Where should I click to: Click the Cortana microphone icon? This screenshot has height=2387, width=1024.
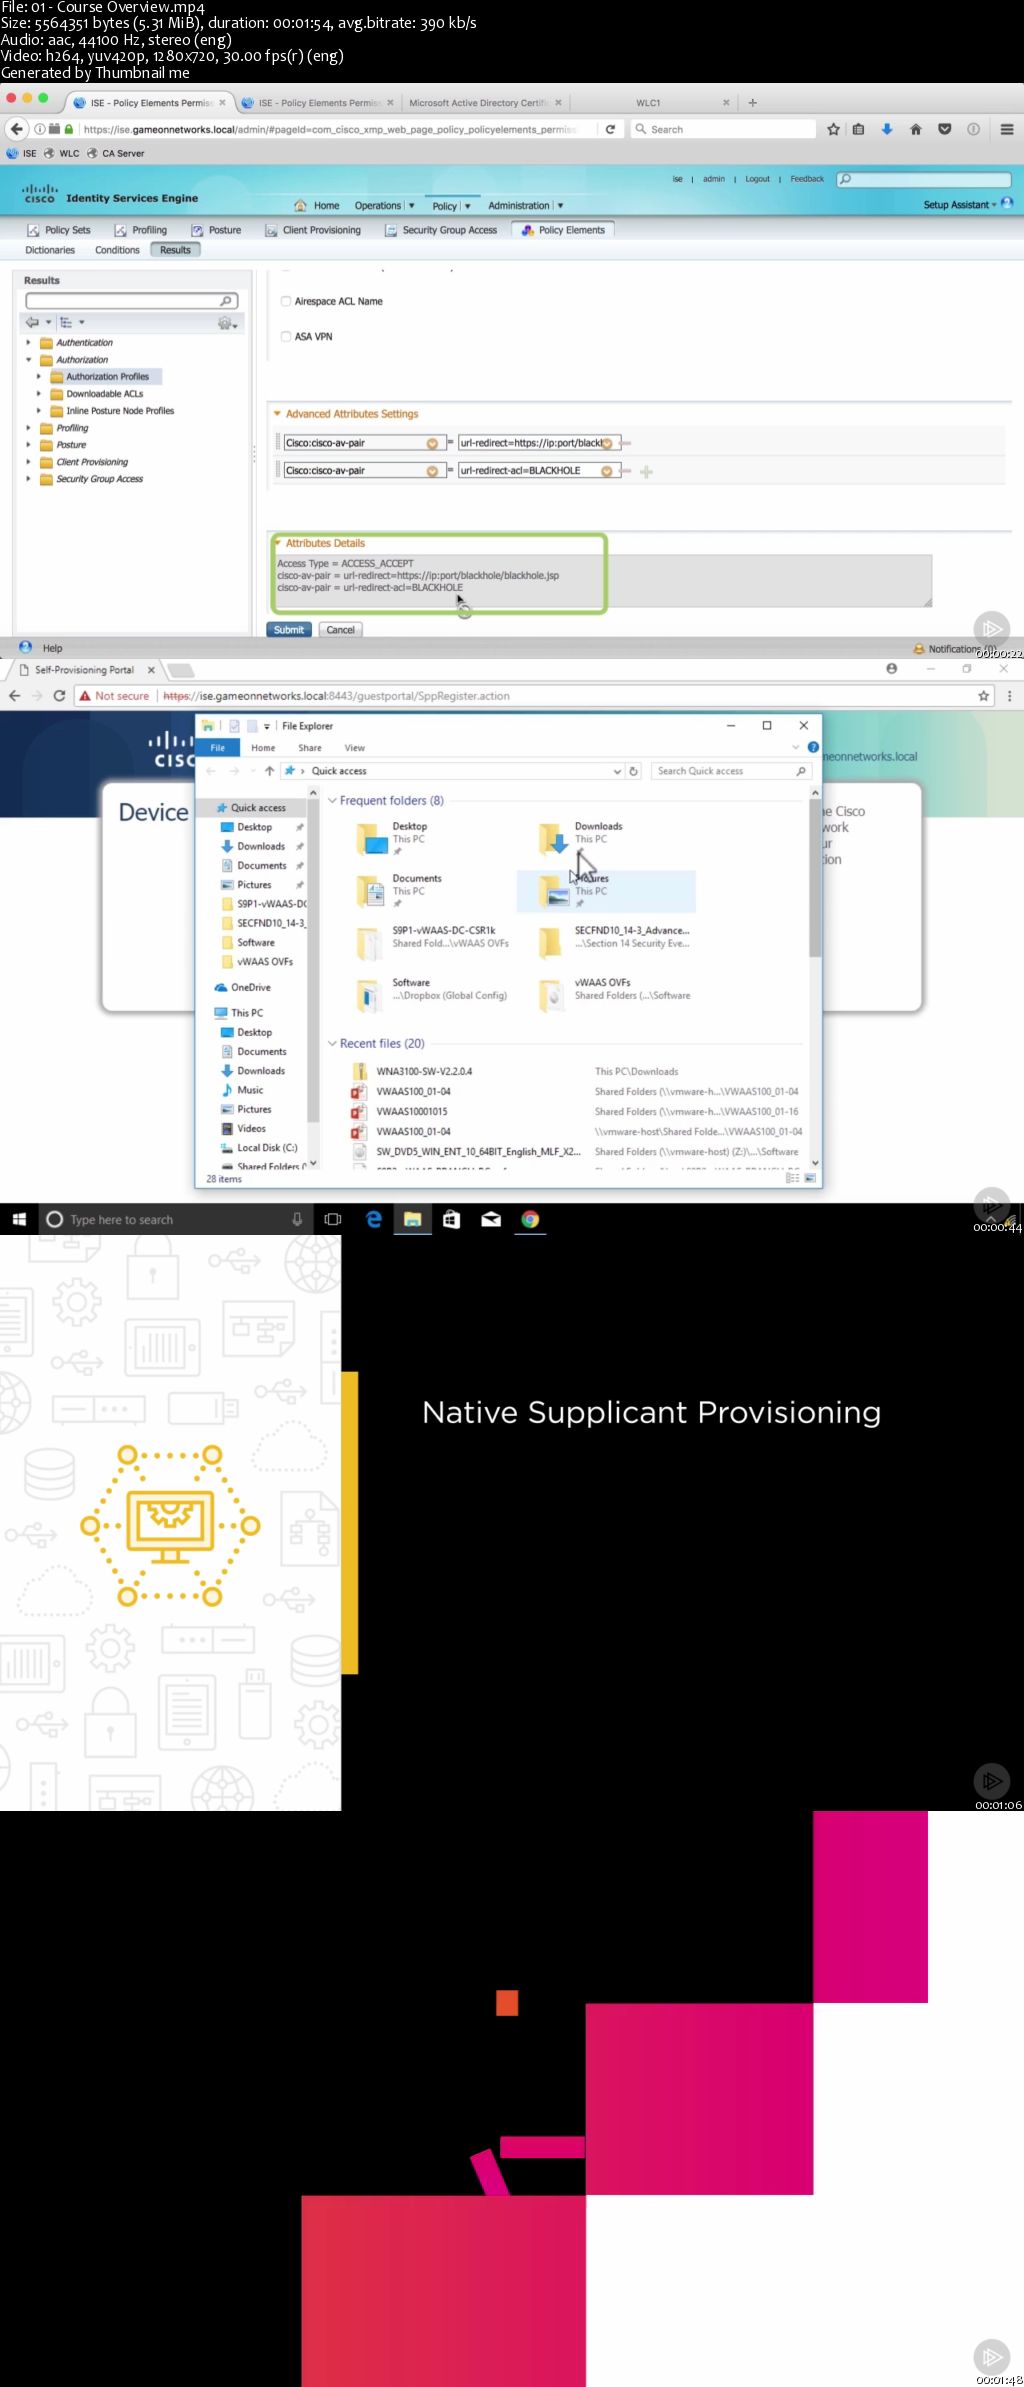(x=297, y=1219)
